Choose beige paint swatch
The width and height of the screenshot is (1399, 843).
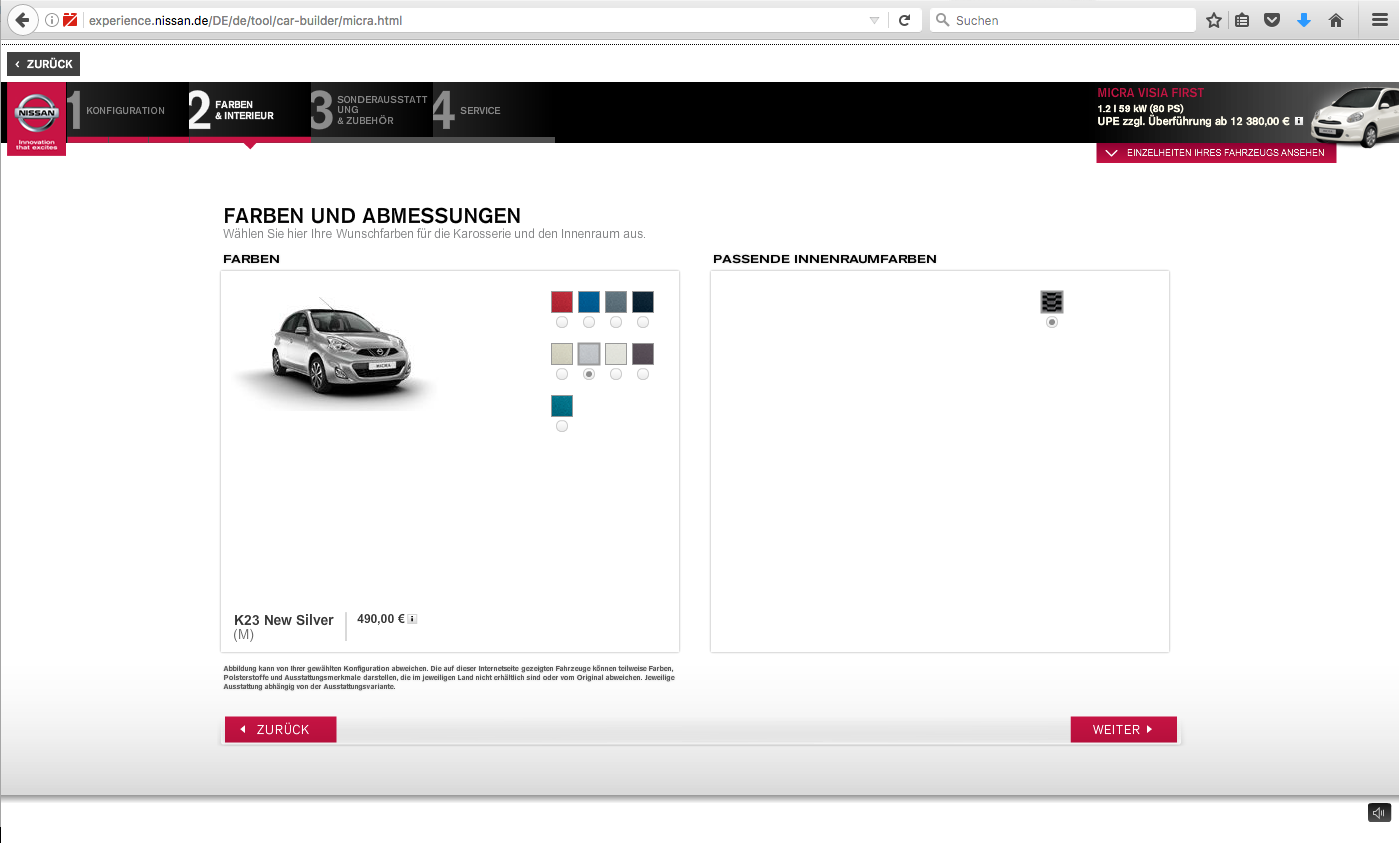click(x=562, y=354)
